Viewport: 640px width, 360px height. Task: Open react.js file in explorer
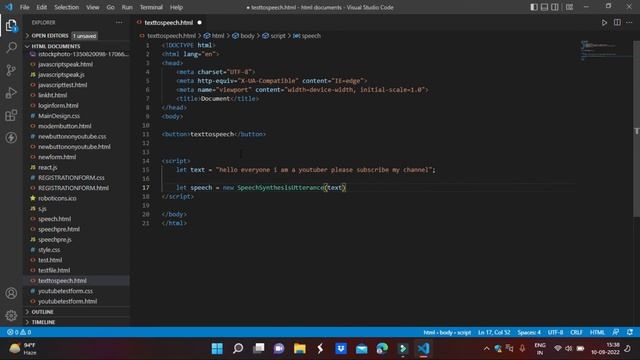48,167
